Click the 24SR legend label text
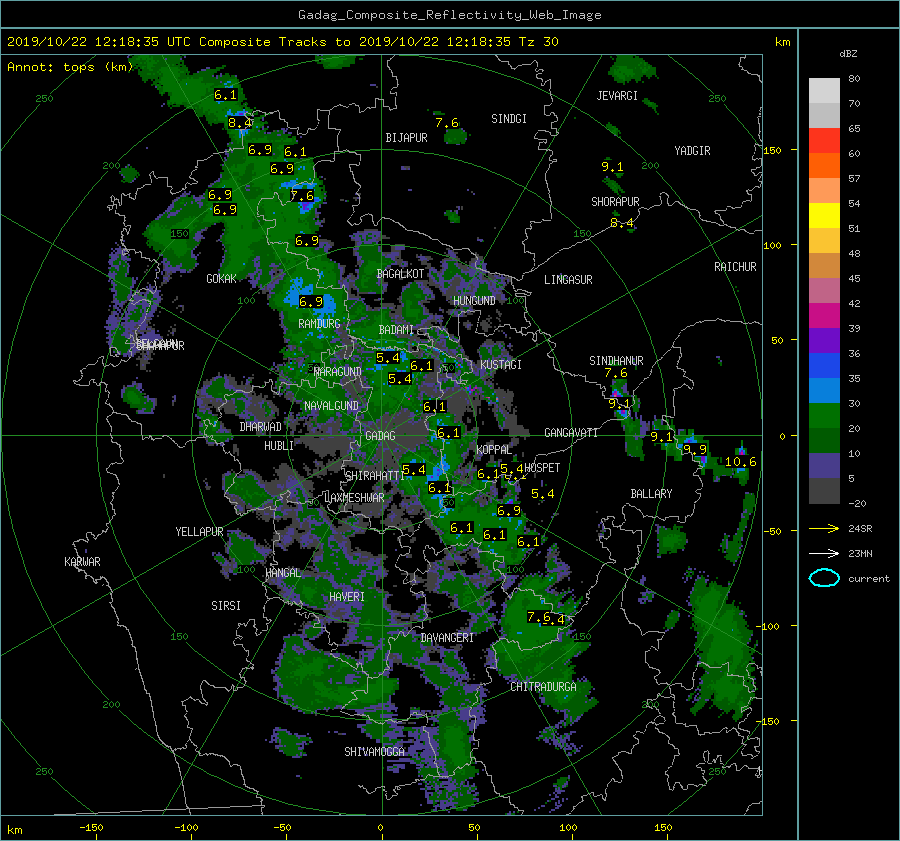 click(860, 529)
